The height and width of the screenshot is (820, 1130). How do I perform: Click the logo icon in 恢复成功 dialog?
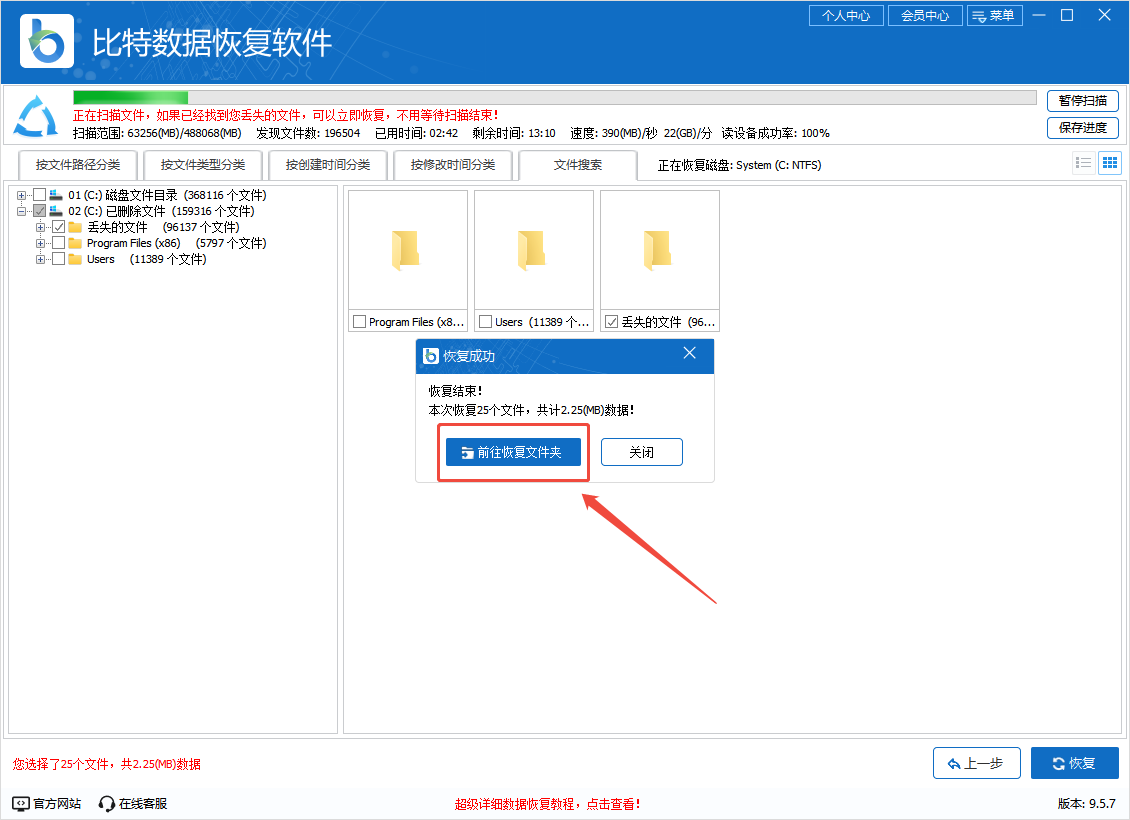pos(431,356)
